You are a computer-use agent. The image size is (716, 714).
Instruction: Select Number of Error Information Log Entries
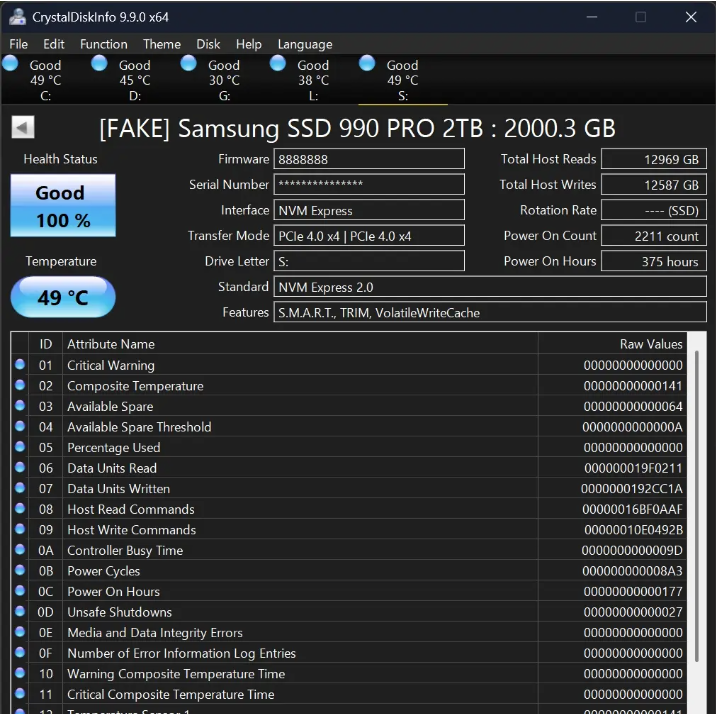pyautogui.click(x=181, y=653)
